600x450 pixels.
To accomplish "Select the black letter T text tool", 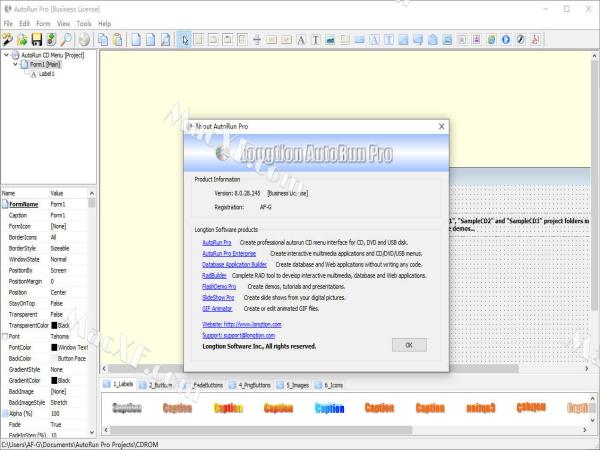I will [316, 39].
